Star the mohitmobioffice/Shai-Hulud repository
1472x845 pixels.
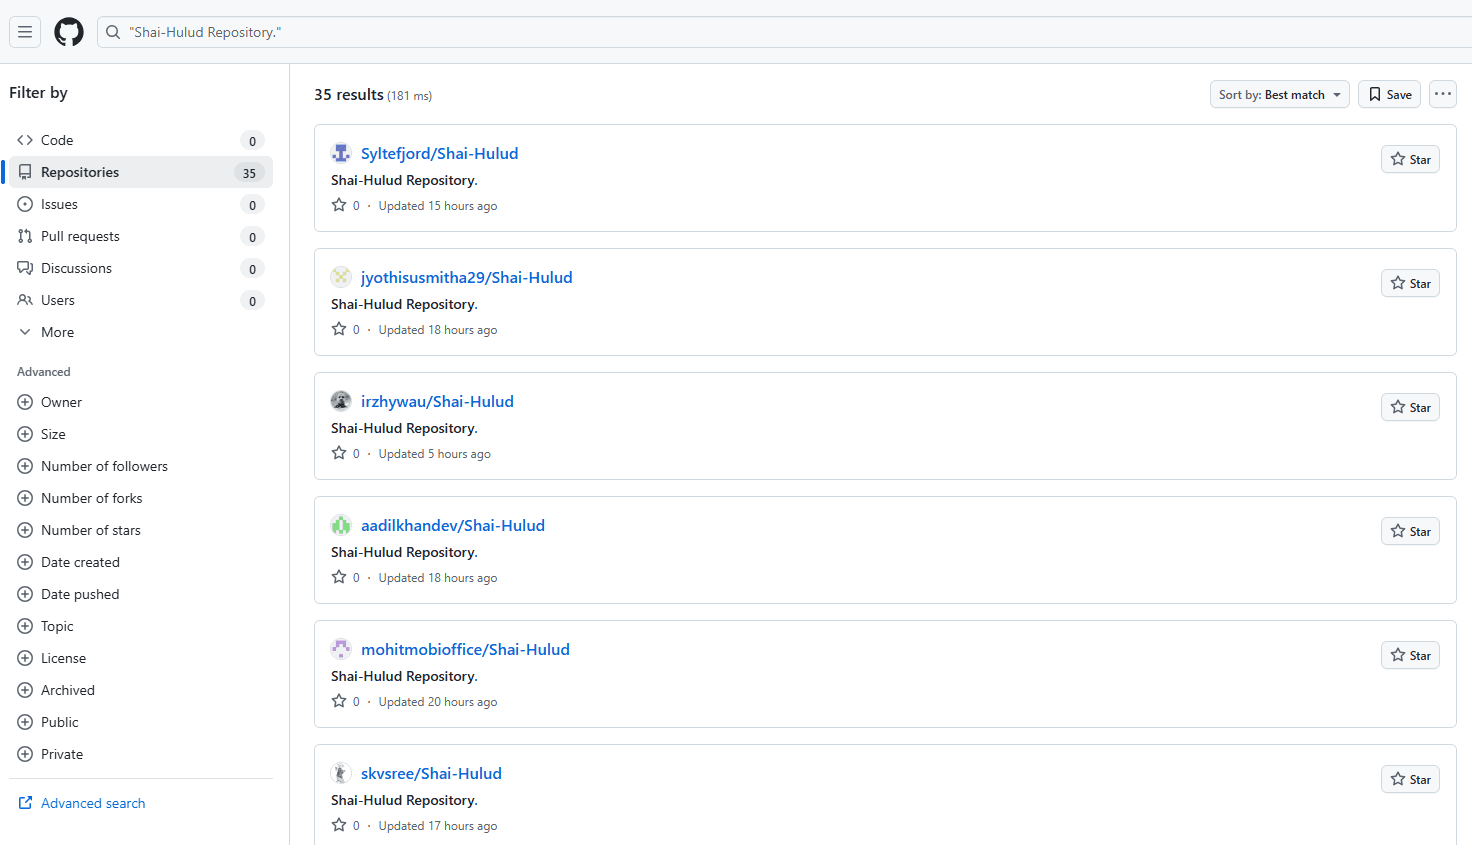[x=1410, y=655]
